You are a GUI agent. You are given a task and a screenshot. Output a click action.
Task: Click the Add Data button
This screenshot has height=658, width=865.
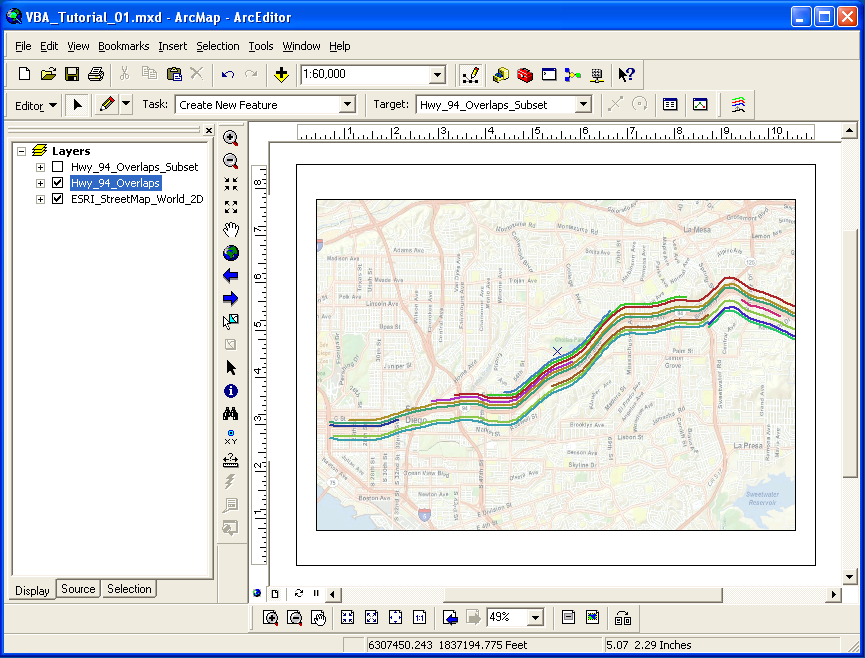point(282,75)
